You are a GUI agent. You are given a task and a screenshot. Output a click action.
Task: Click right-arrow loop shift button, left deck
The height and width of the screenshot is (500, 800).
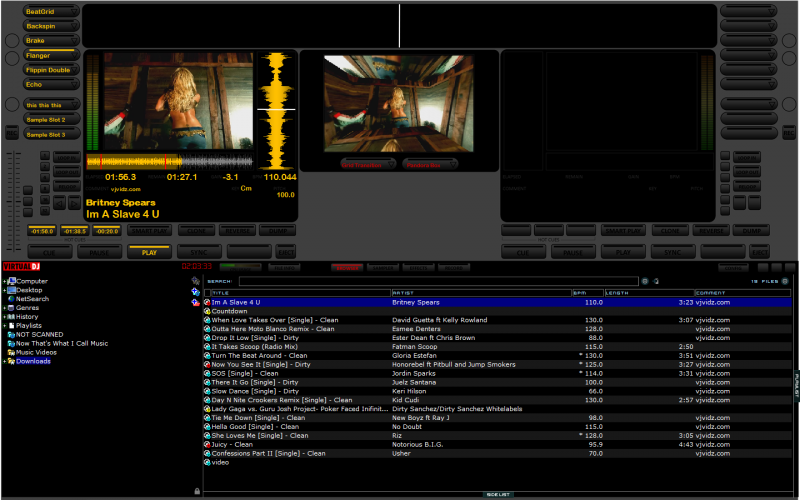(74, 204)
